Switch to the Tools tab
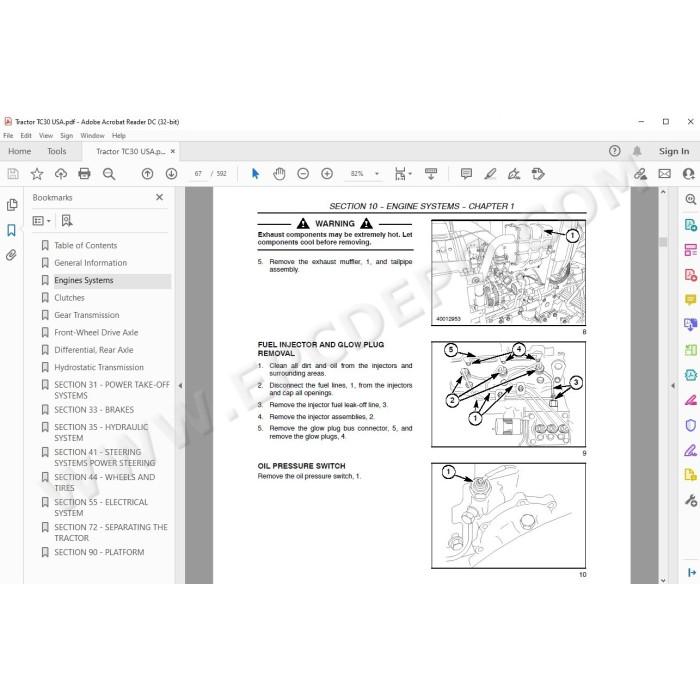 pyautogui.click(x=57, y=151)
